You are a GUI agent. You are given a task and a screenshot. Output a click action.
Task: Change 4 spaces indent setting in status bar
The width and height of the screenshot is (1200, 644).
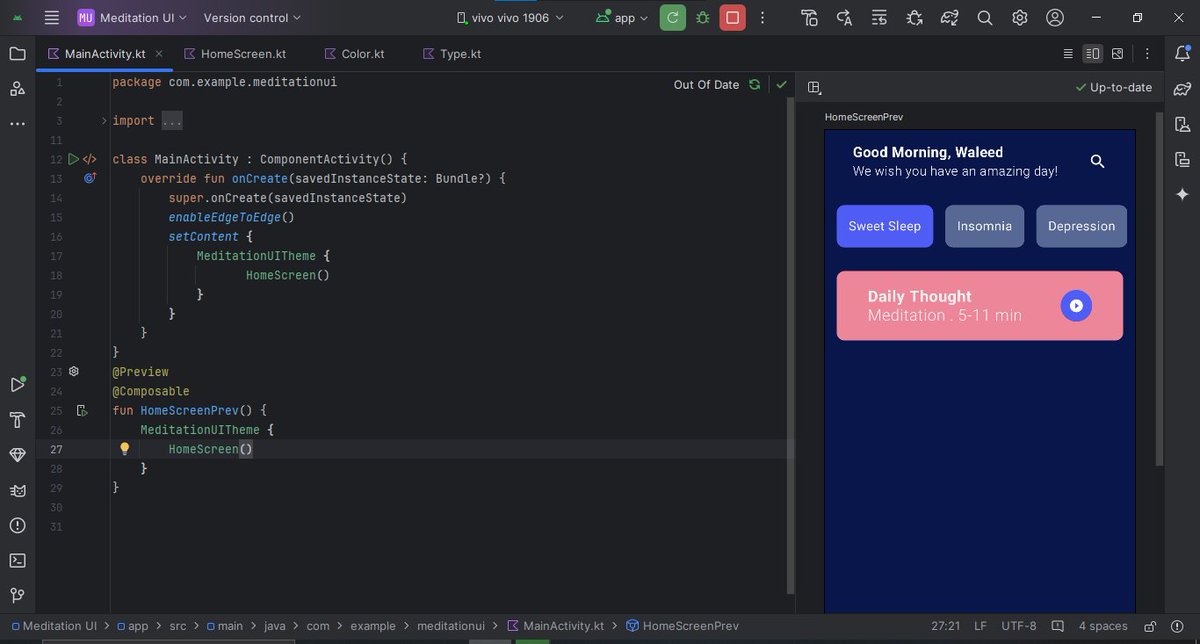(1103, 626)
